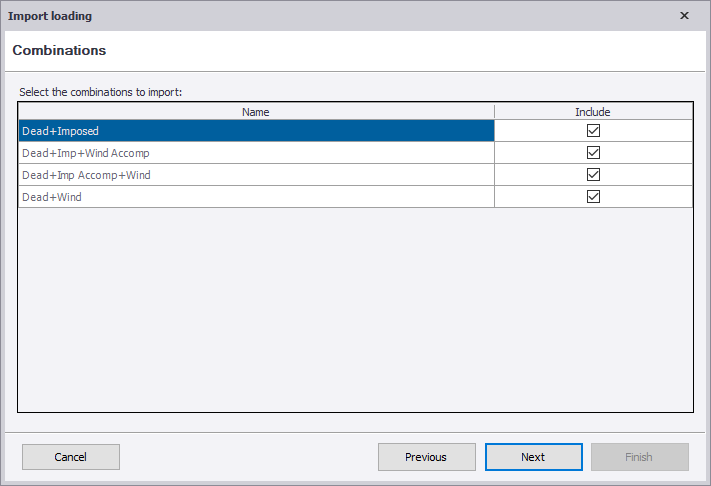
Task: Click divider between Name and Include headers
Action: [494, 112]
